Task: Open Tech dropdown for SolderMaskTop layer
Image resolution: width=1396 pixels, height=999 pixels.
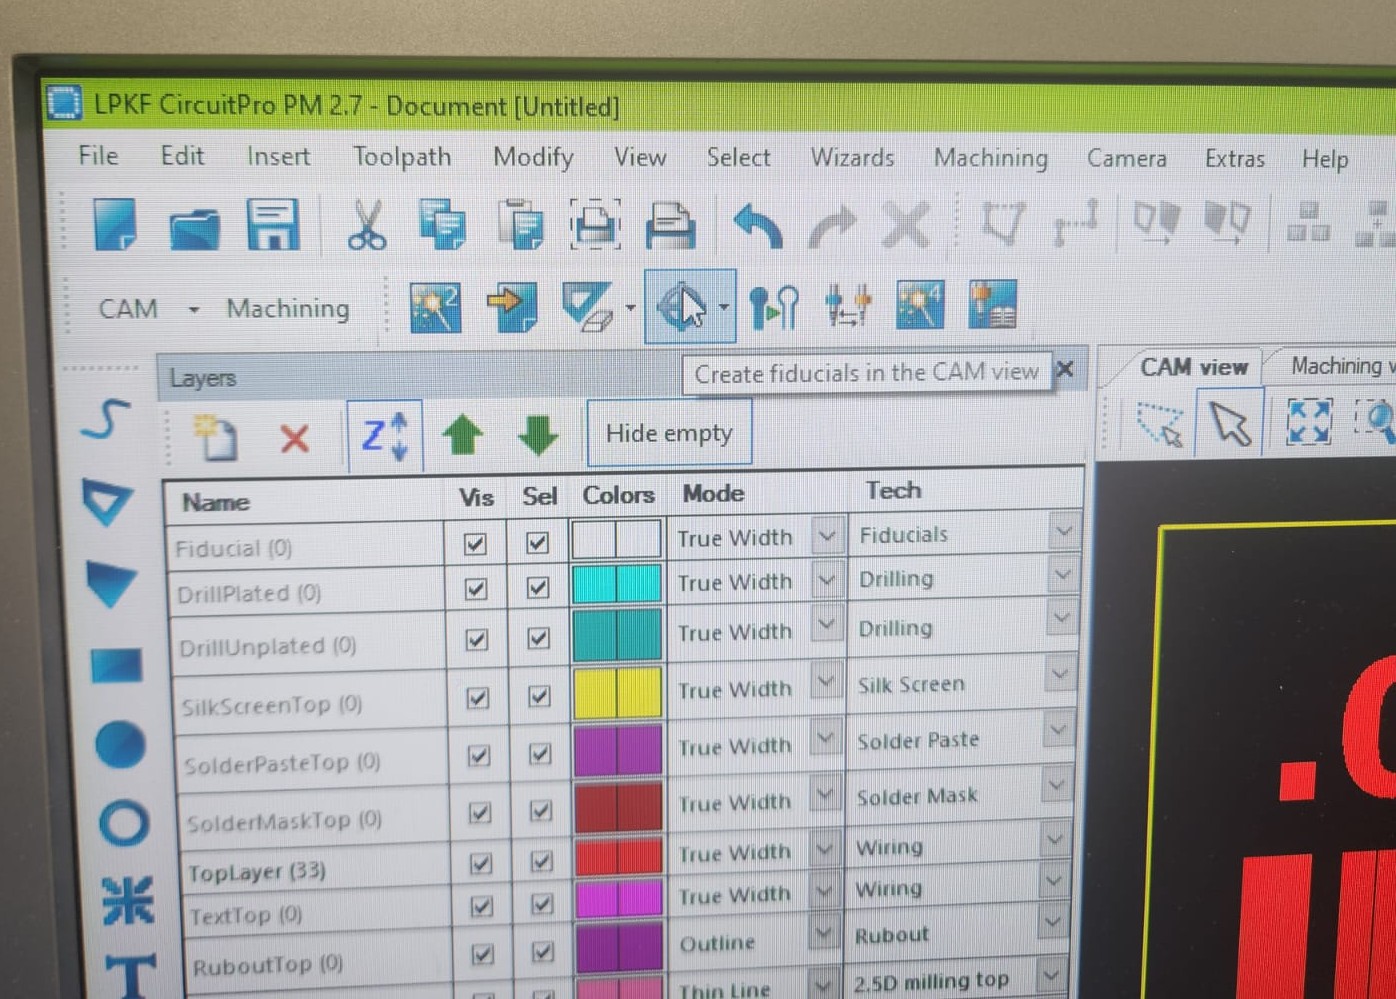Action: 1055,787
